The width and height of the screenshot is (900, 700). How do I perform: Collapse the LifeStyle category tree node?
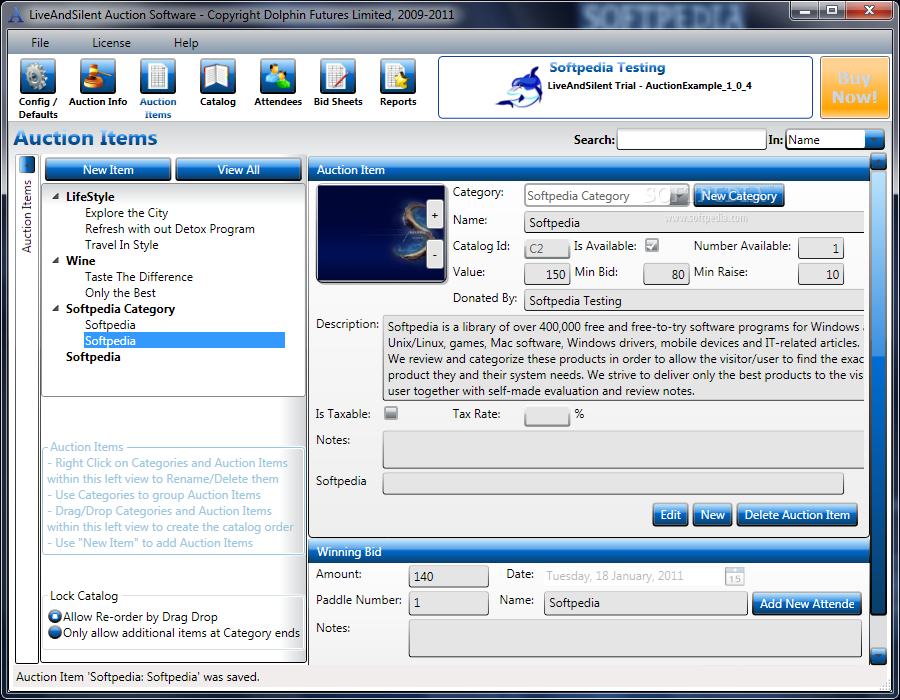(56, 197)
